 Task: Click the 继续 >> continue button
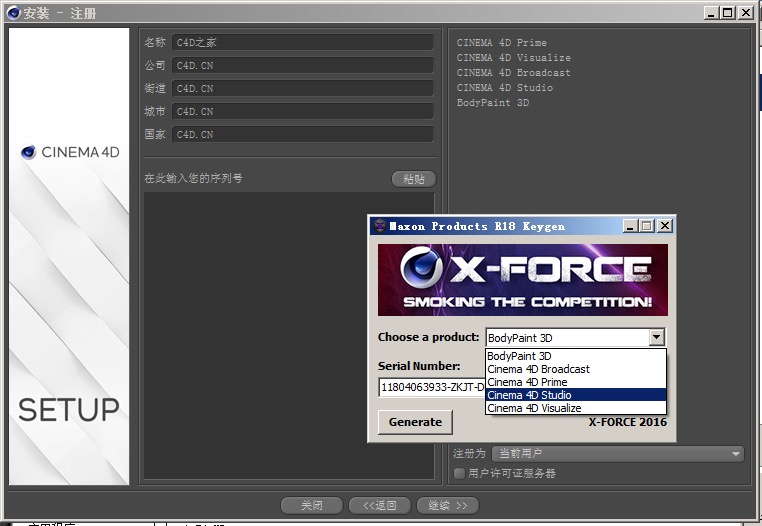(x=448, y=505)
